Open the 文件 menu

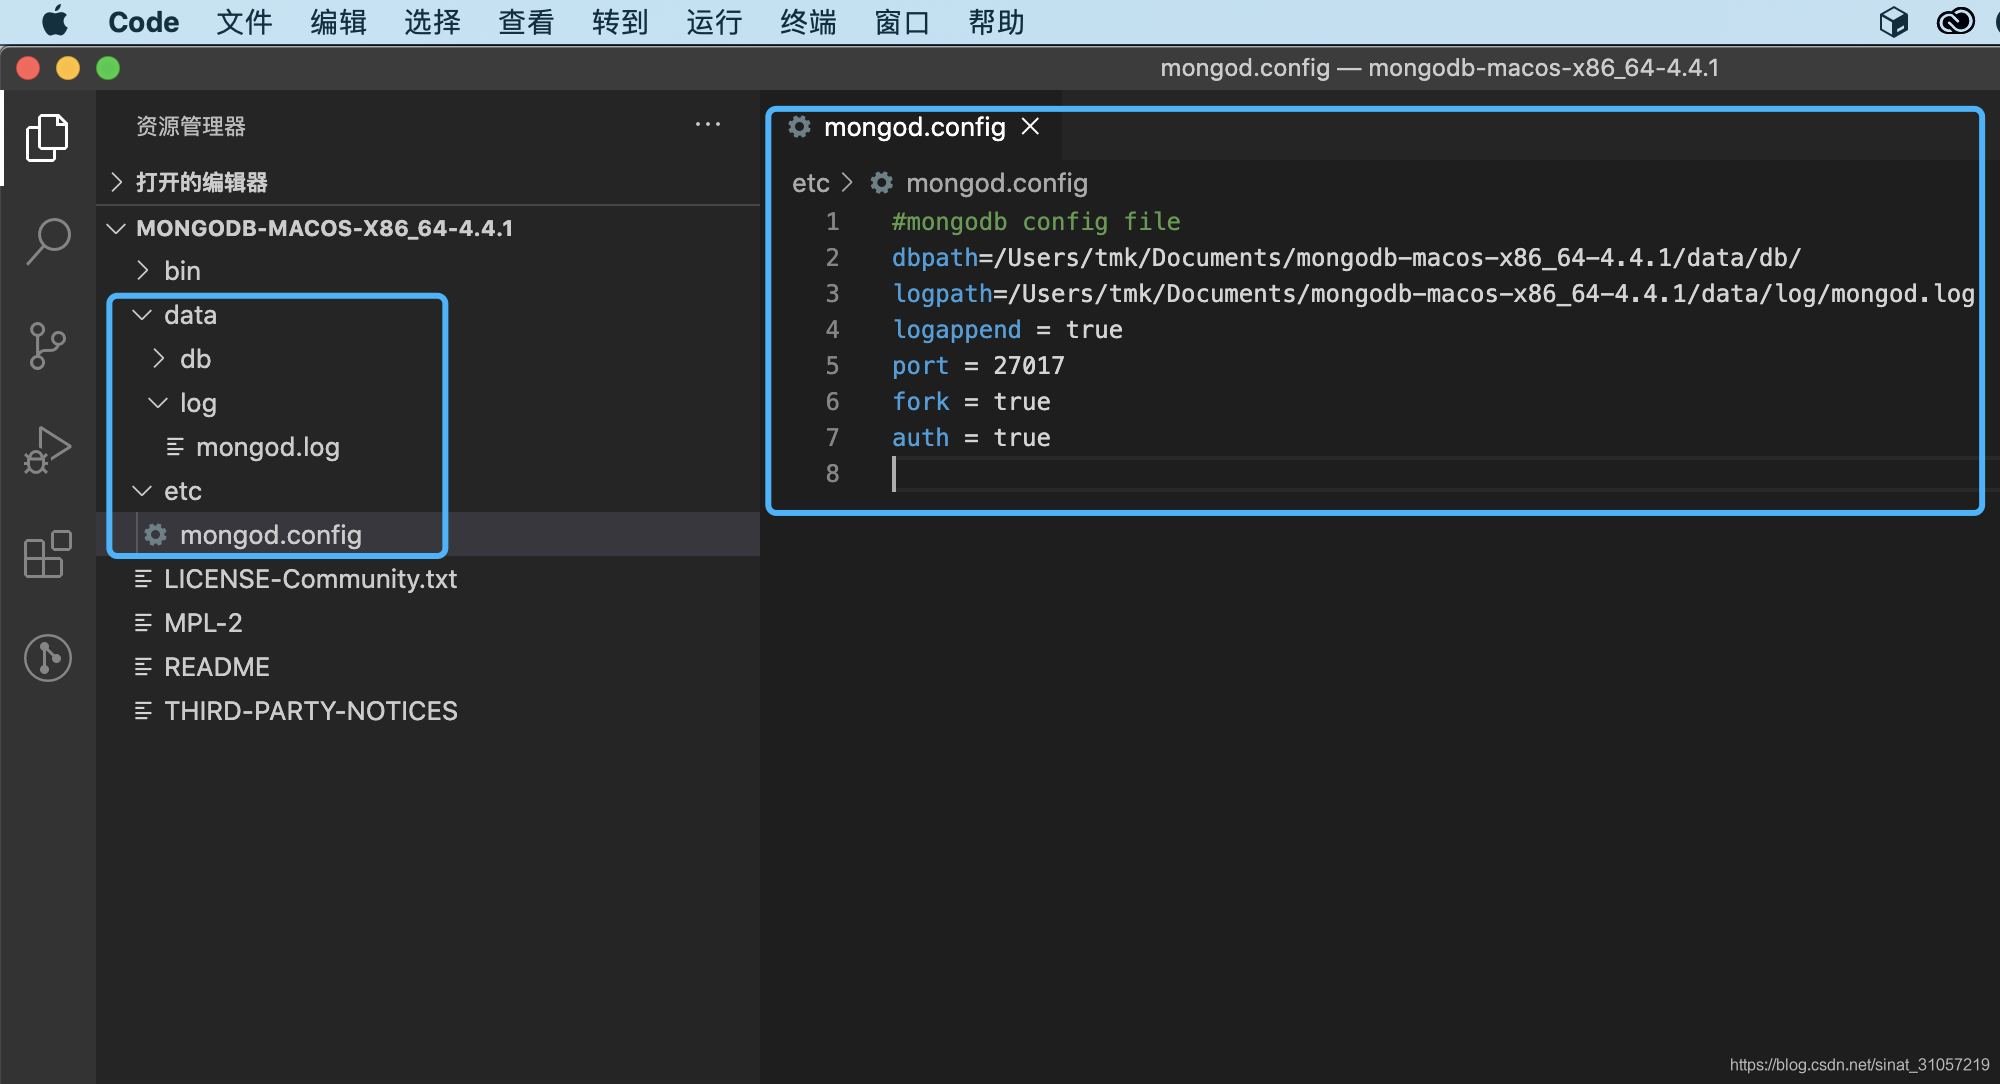tap(243, 21)
